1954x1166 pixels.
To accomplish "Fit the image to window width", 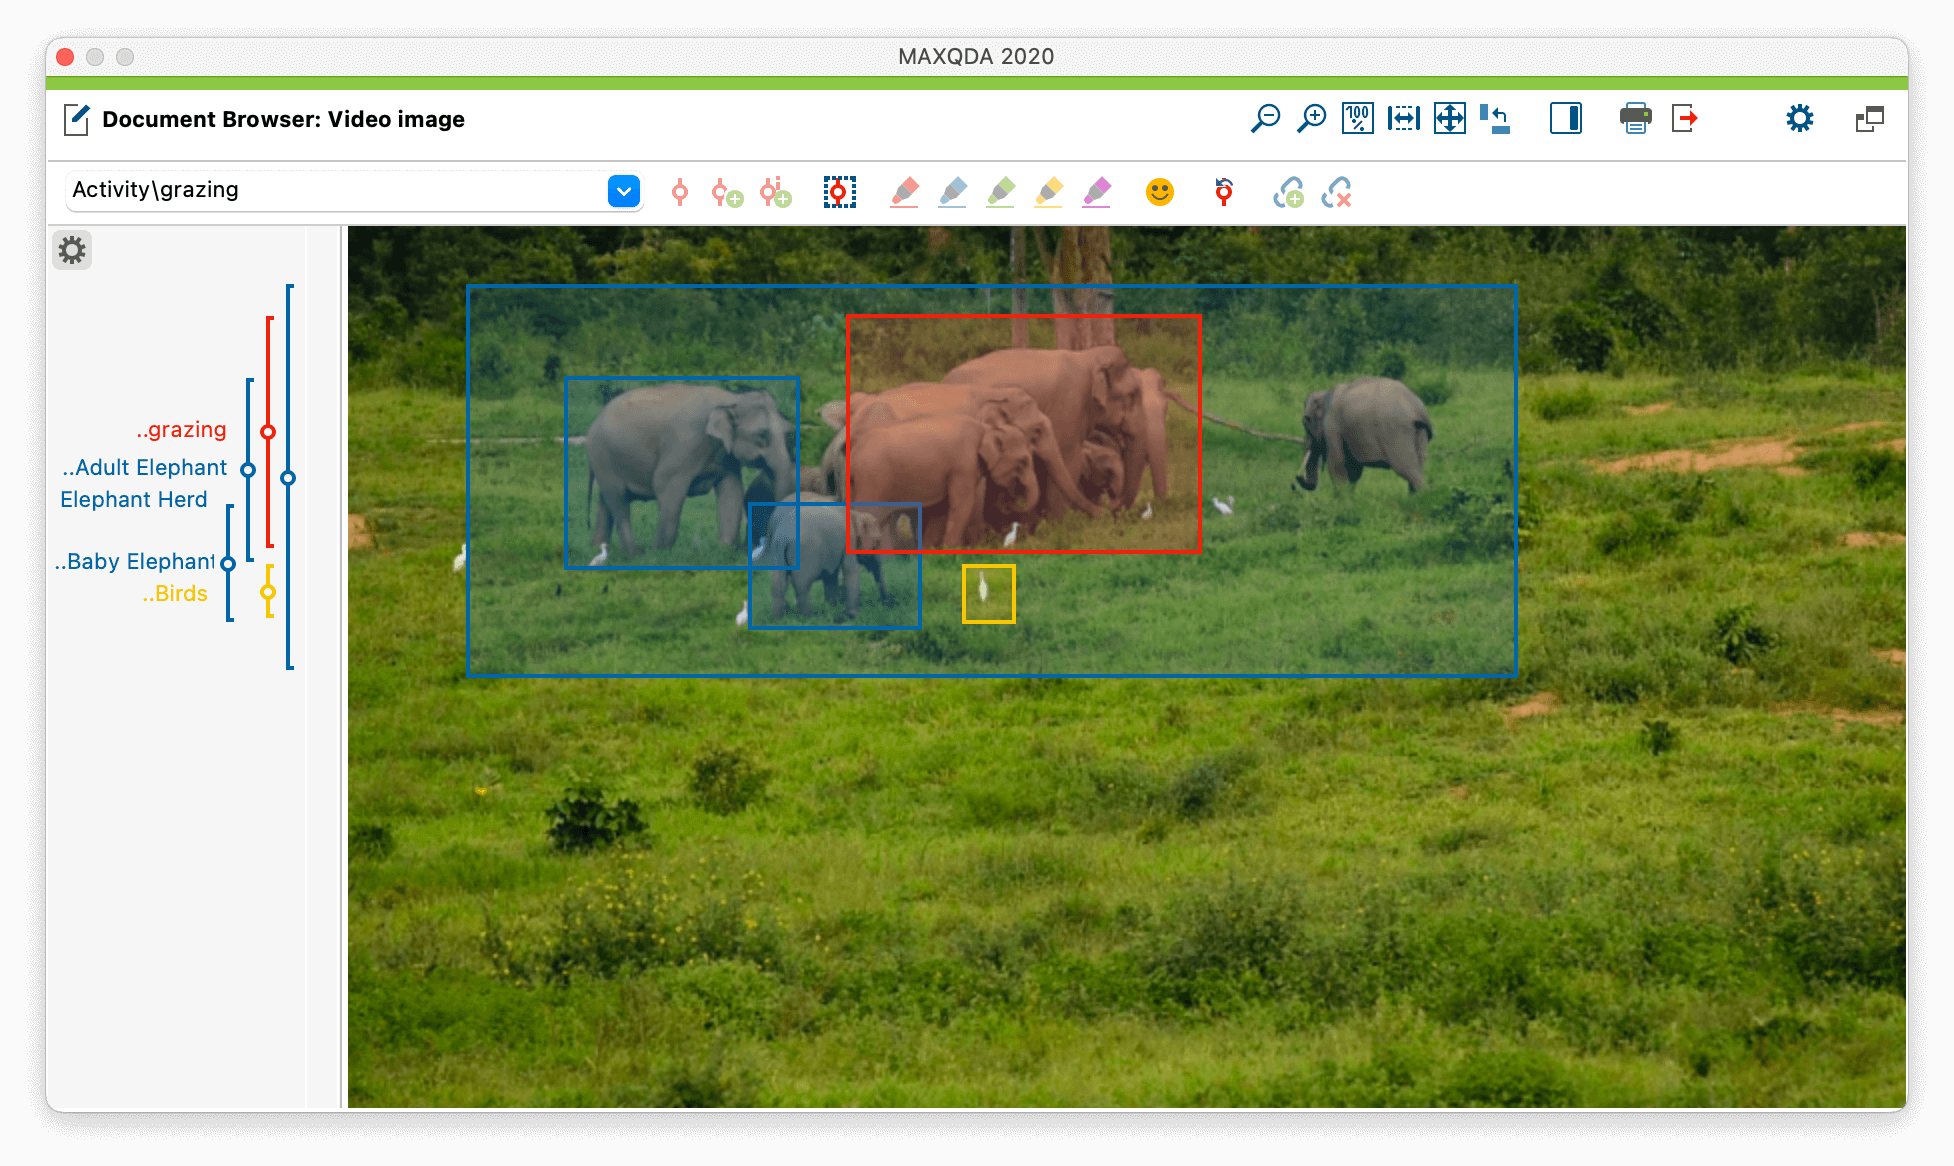I will (x=1403, y=119).
